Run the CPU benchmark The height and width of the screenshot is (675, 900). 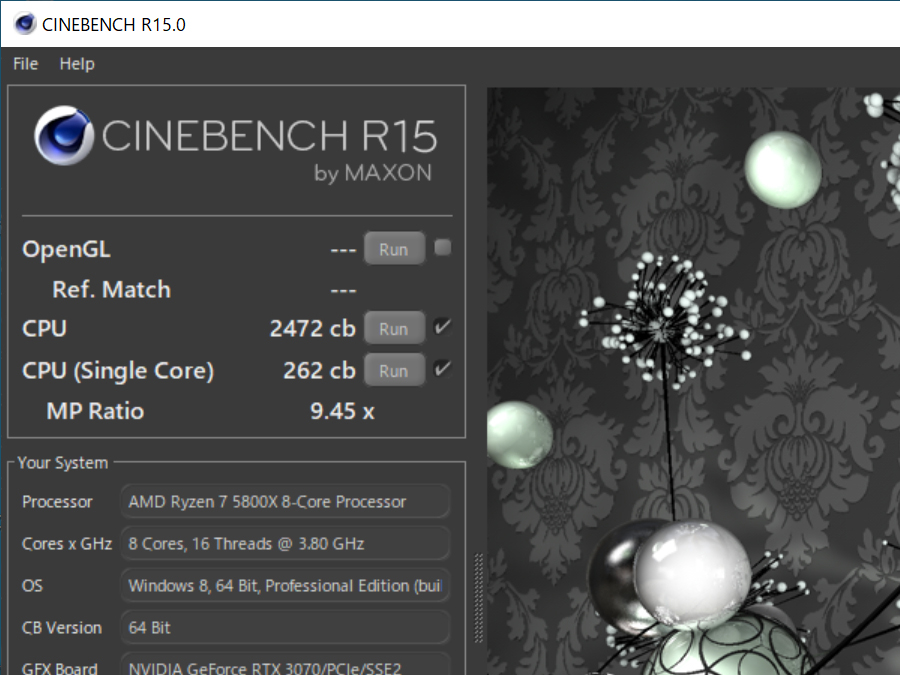coord(393,329)
